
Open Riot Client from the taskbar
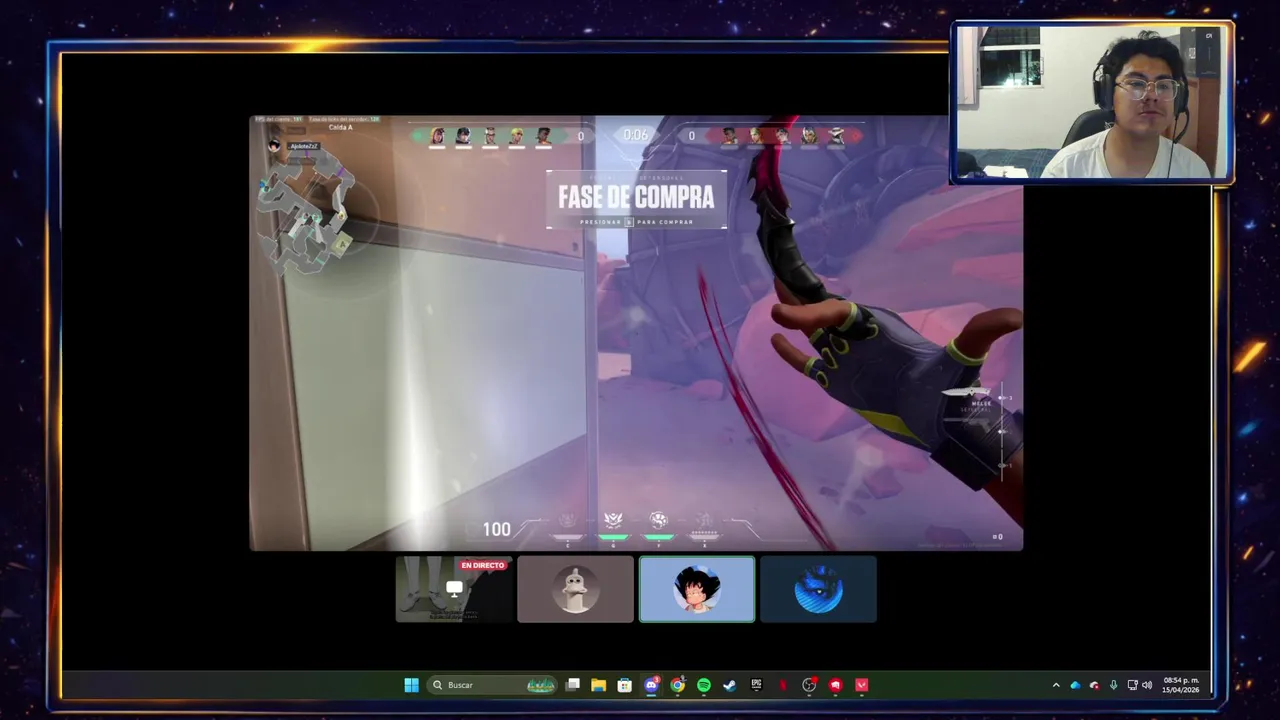tap(835, 685)
